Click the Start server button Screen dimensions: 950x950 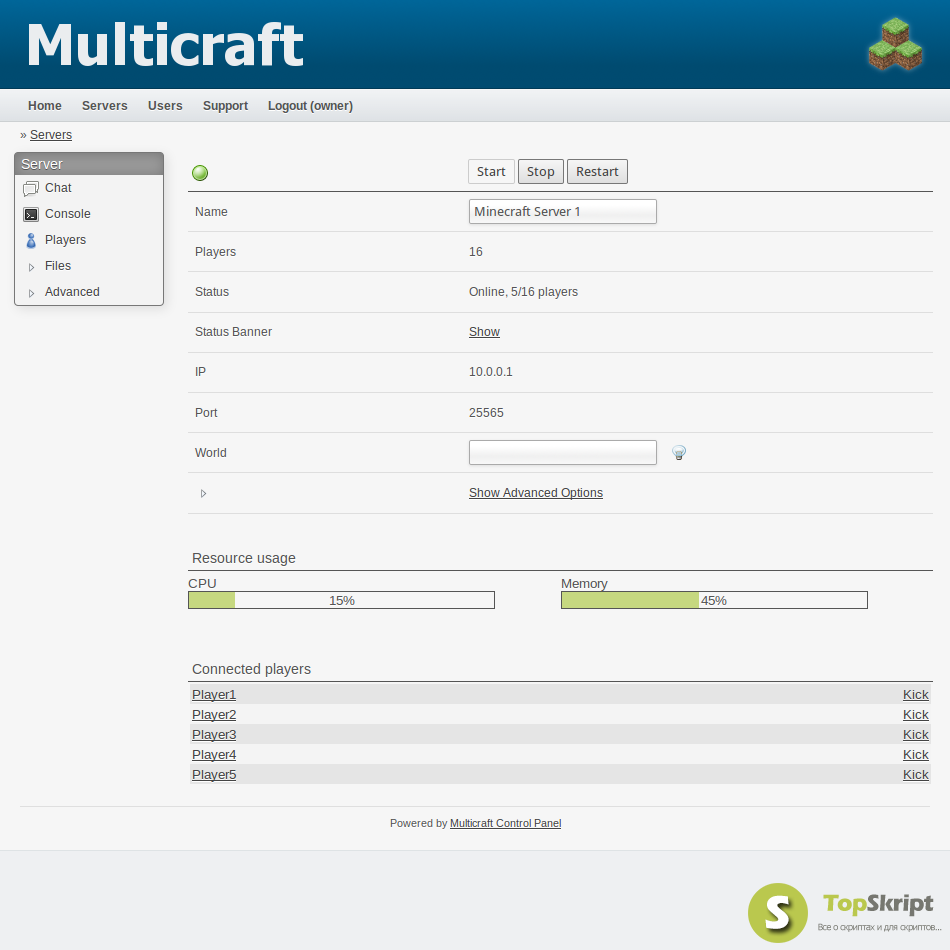pos(491,171)
